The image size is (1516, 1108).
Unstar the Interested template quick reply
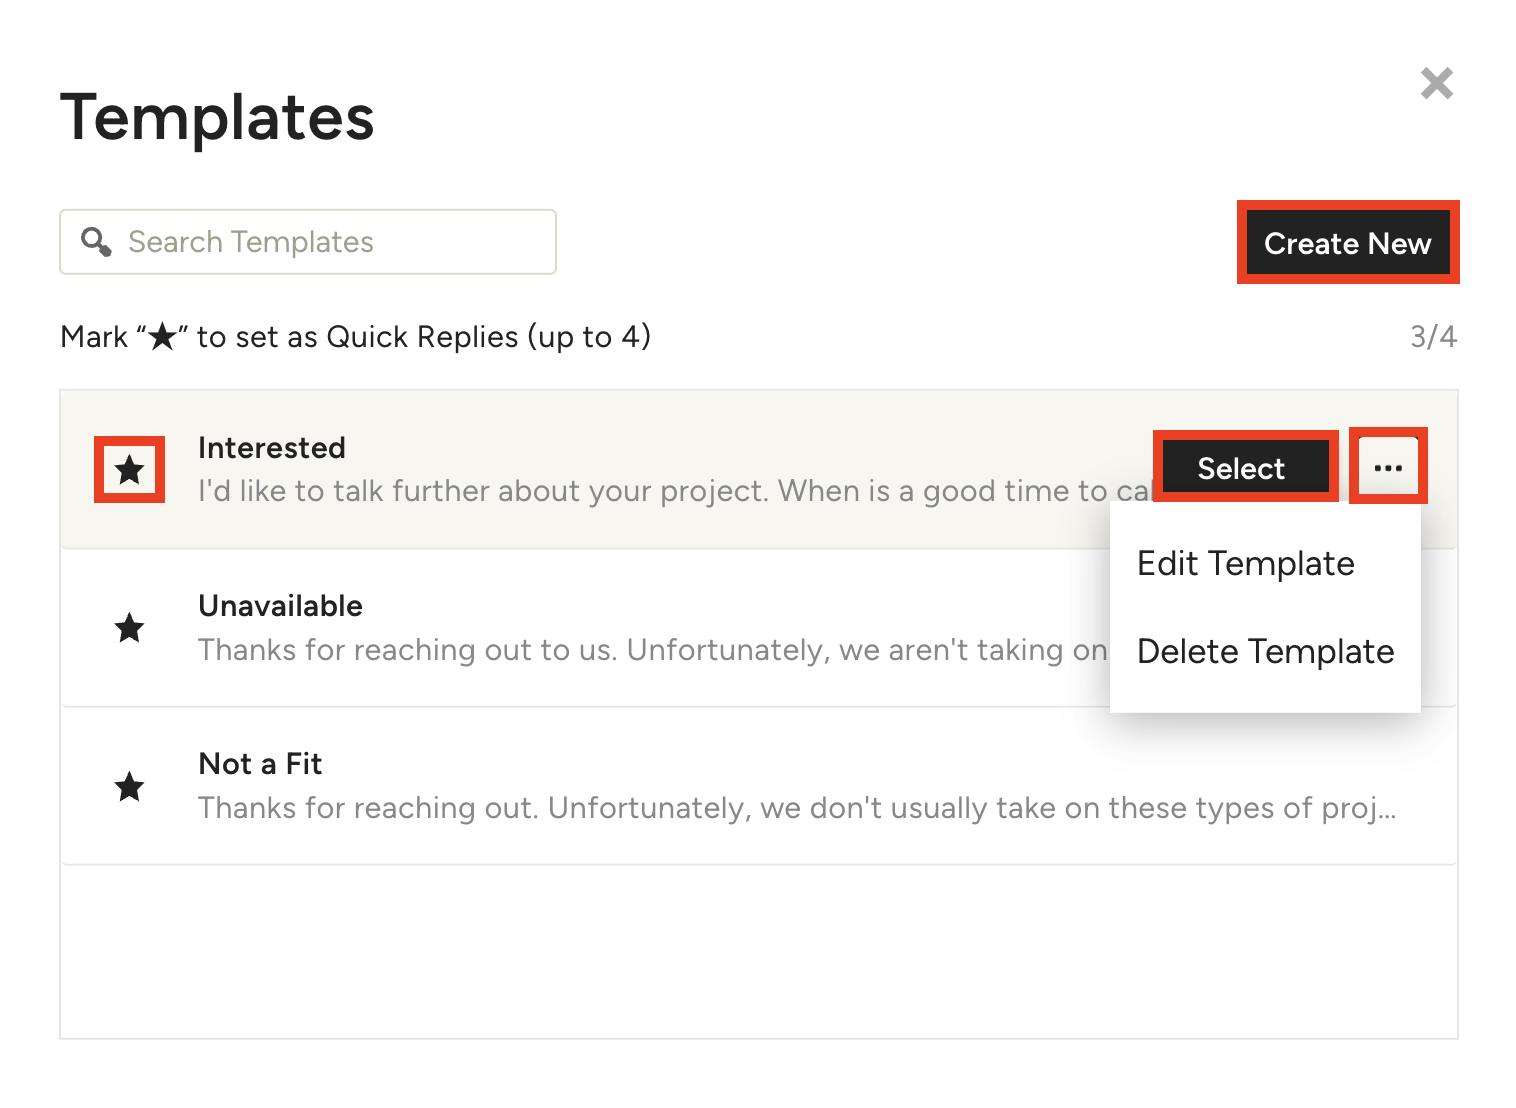129,470
